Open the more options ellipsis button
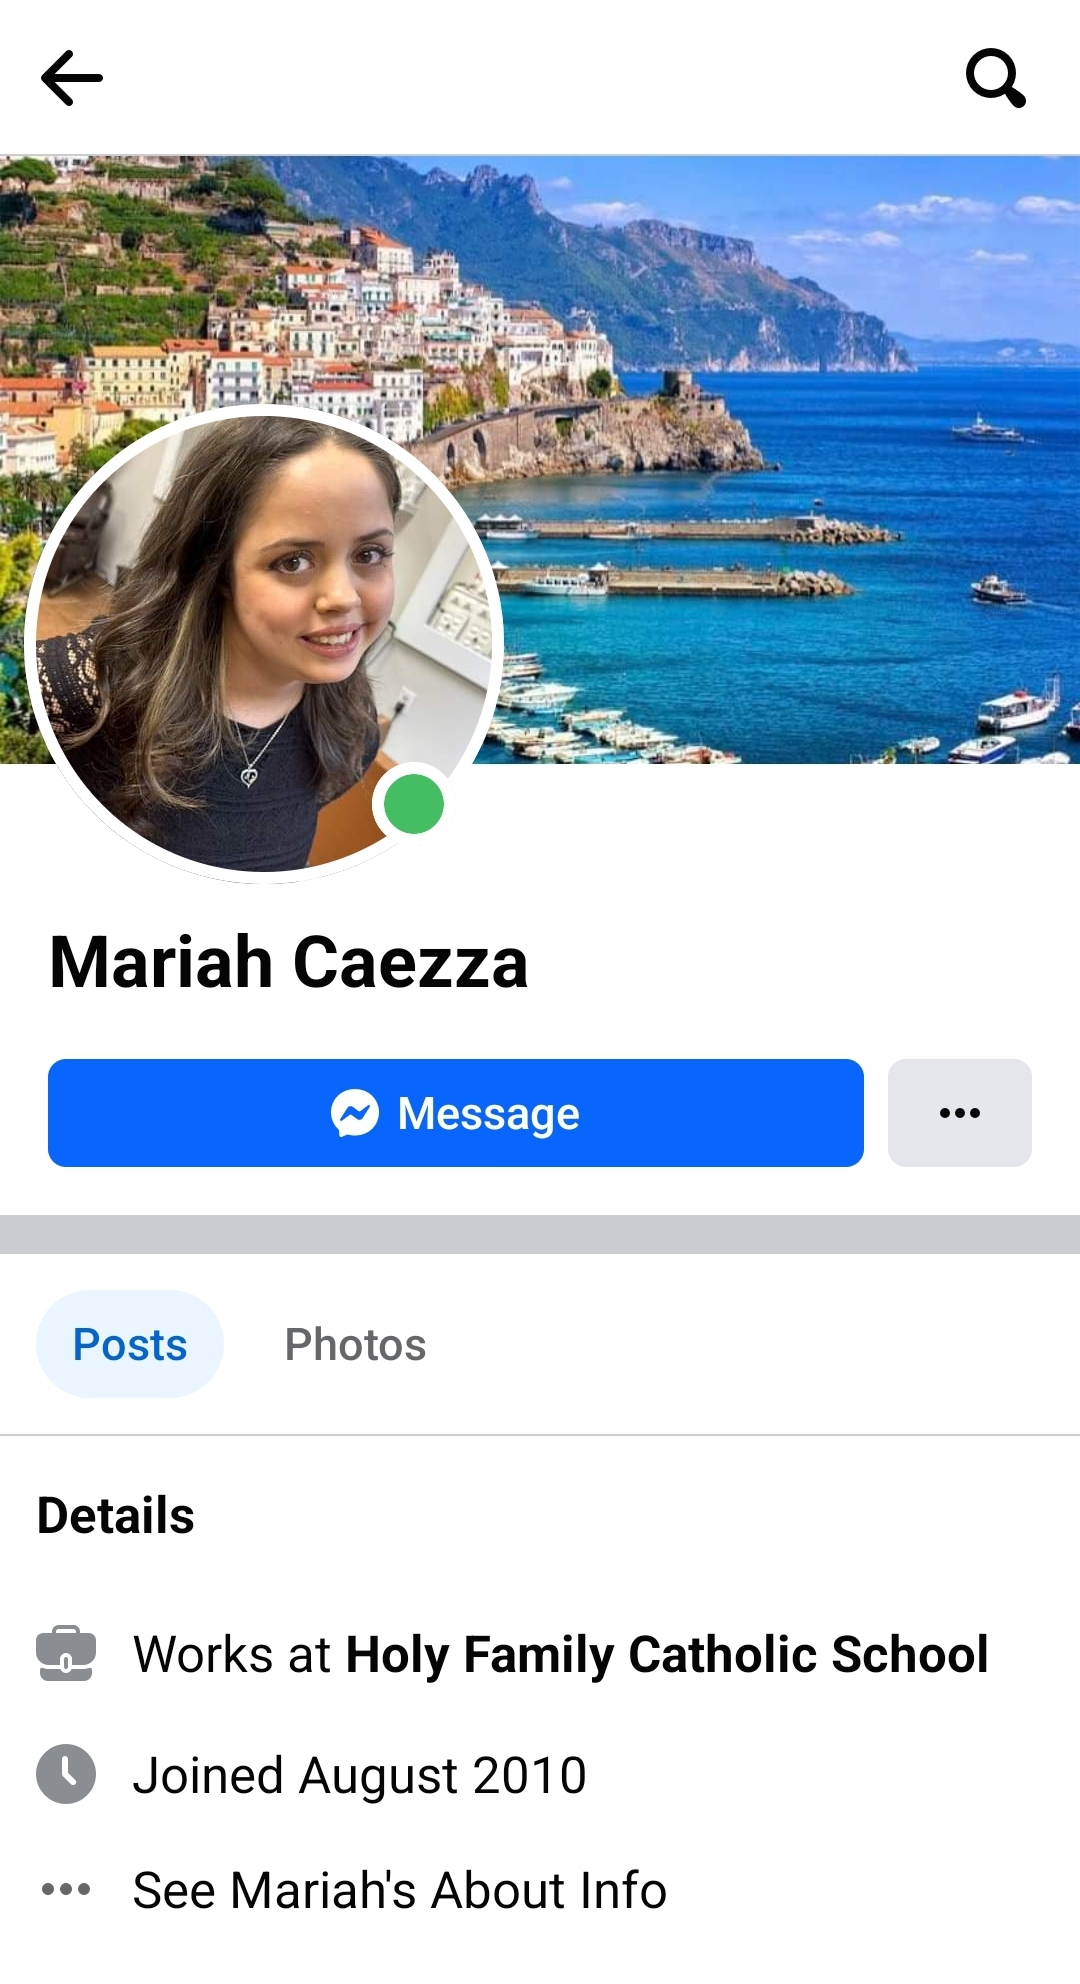The image size is (1080, 1984). pos(960,1113)
